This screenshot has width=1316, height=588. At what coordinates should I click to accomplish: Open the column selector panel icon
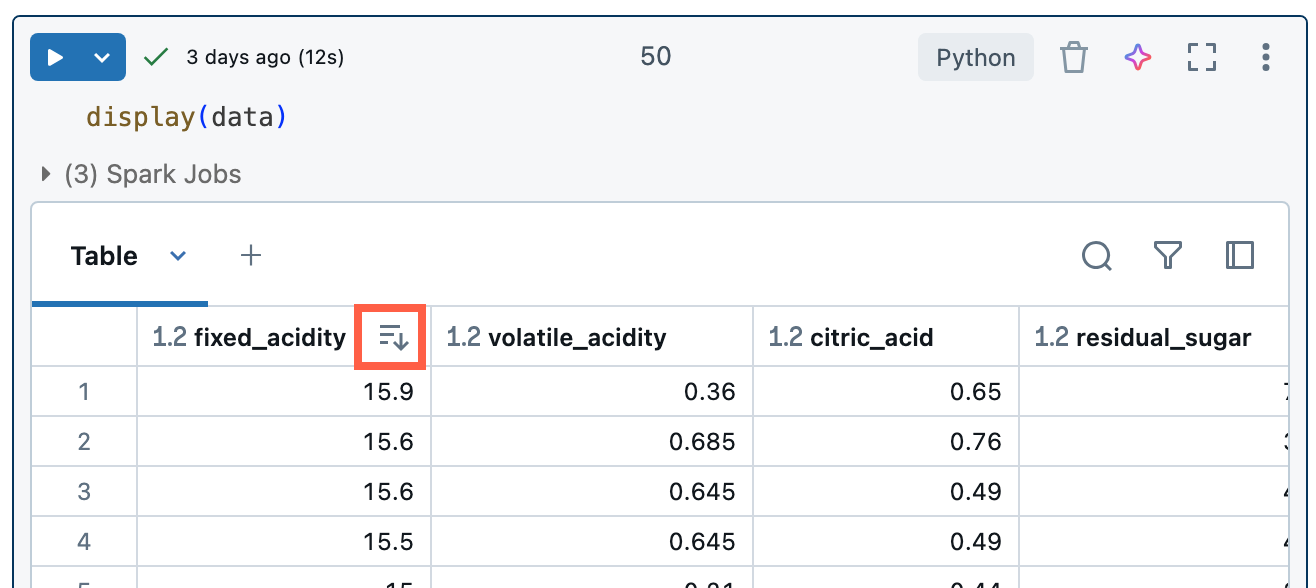1239,256
